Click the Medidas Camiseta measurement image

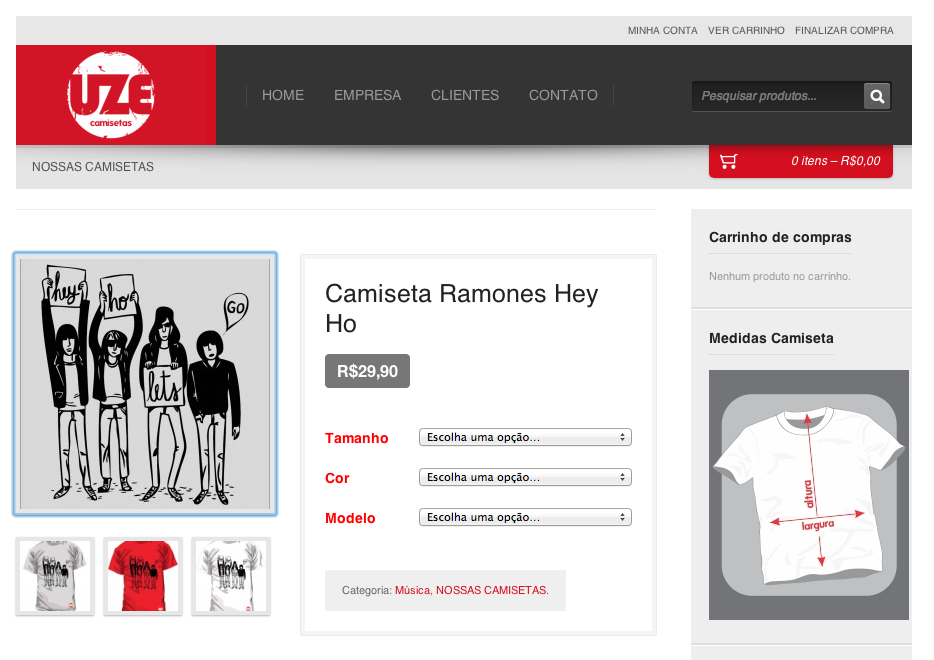(809, 494)
